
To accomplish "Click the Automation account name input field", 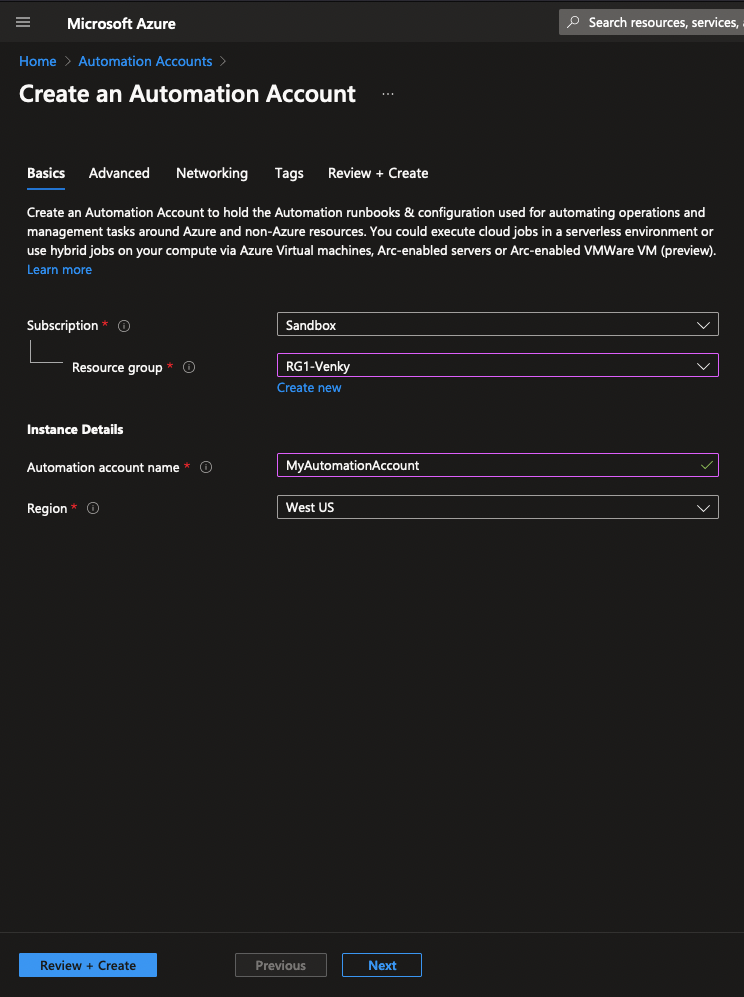I will click(x=498, y=465).
